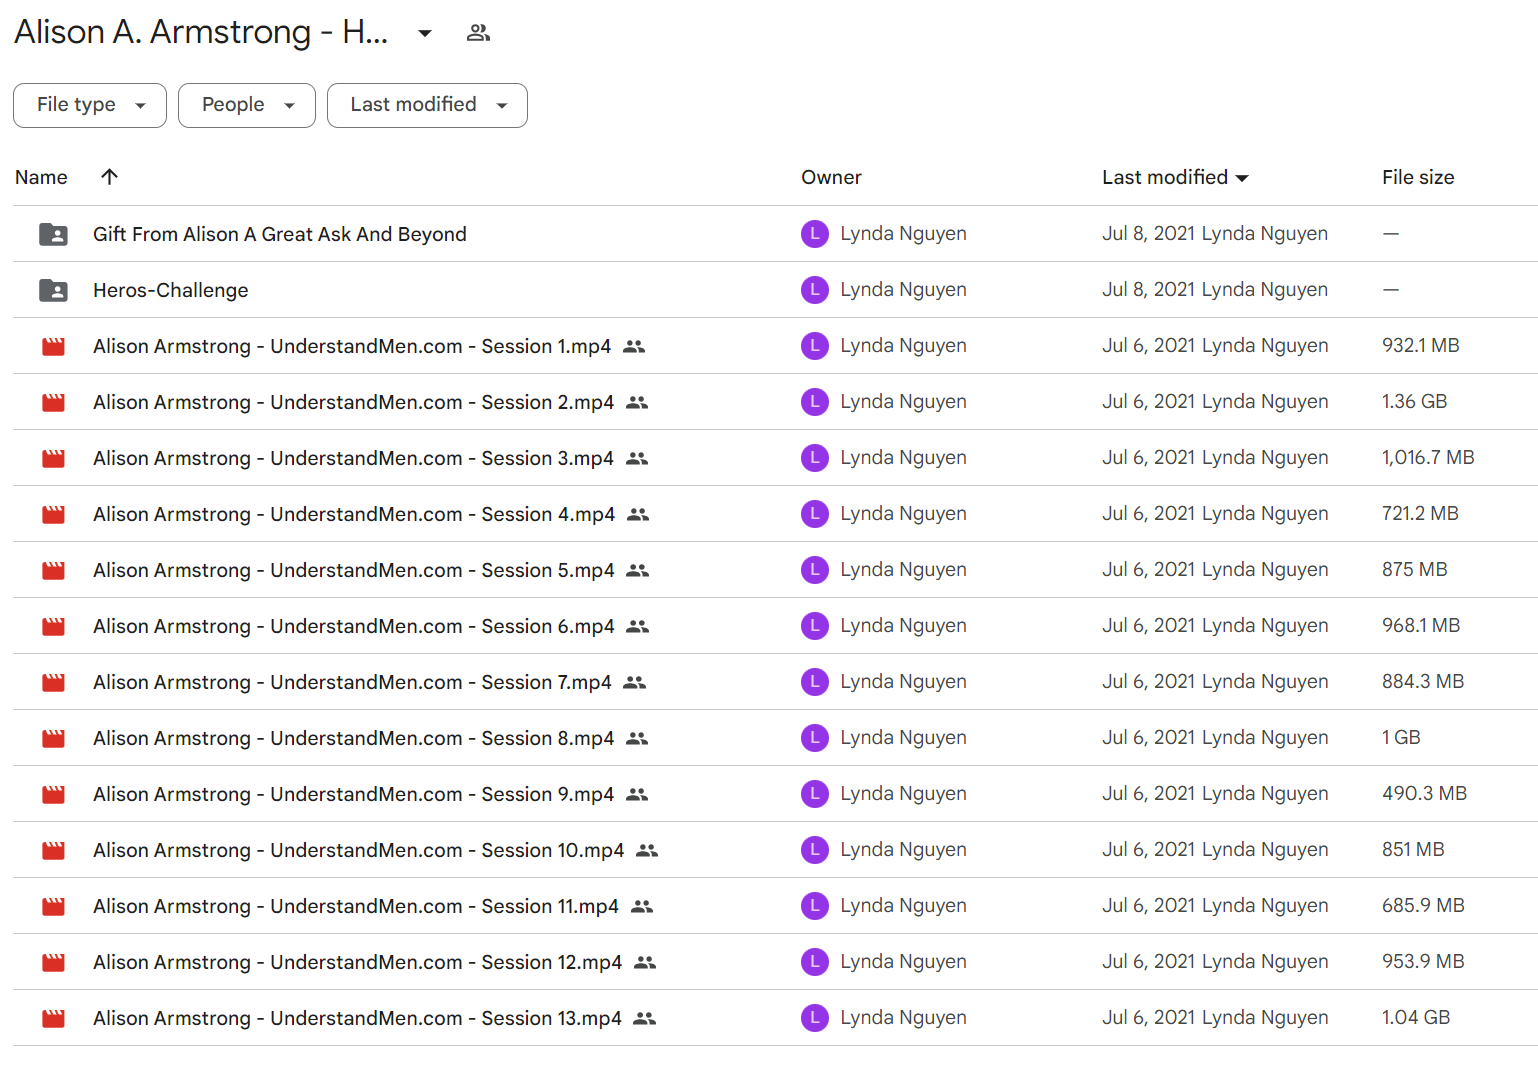This screenshot has height=1085, width=1538.
Task: Click shared icon next to Session 7.mp4
Action: point(635,682)
